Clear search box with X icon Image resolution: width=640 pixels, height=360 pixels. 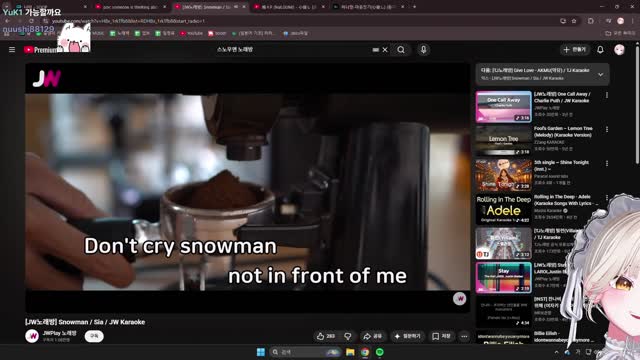pyautogui.click(x=385, y=50)
